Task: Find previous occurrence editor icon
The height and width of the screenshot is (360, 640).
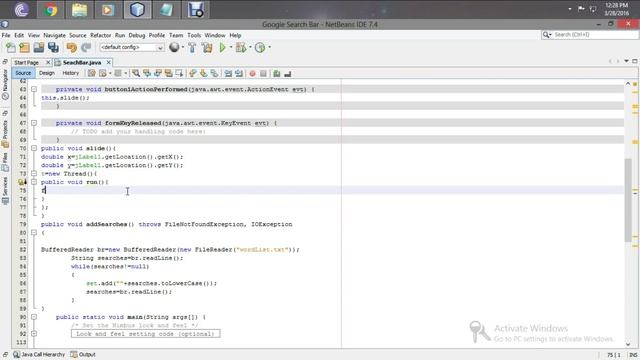Action: (147, 73)
